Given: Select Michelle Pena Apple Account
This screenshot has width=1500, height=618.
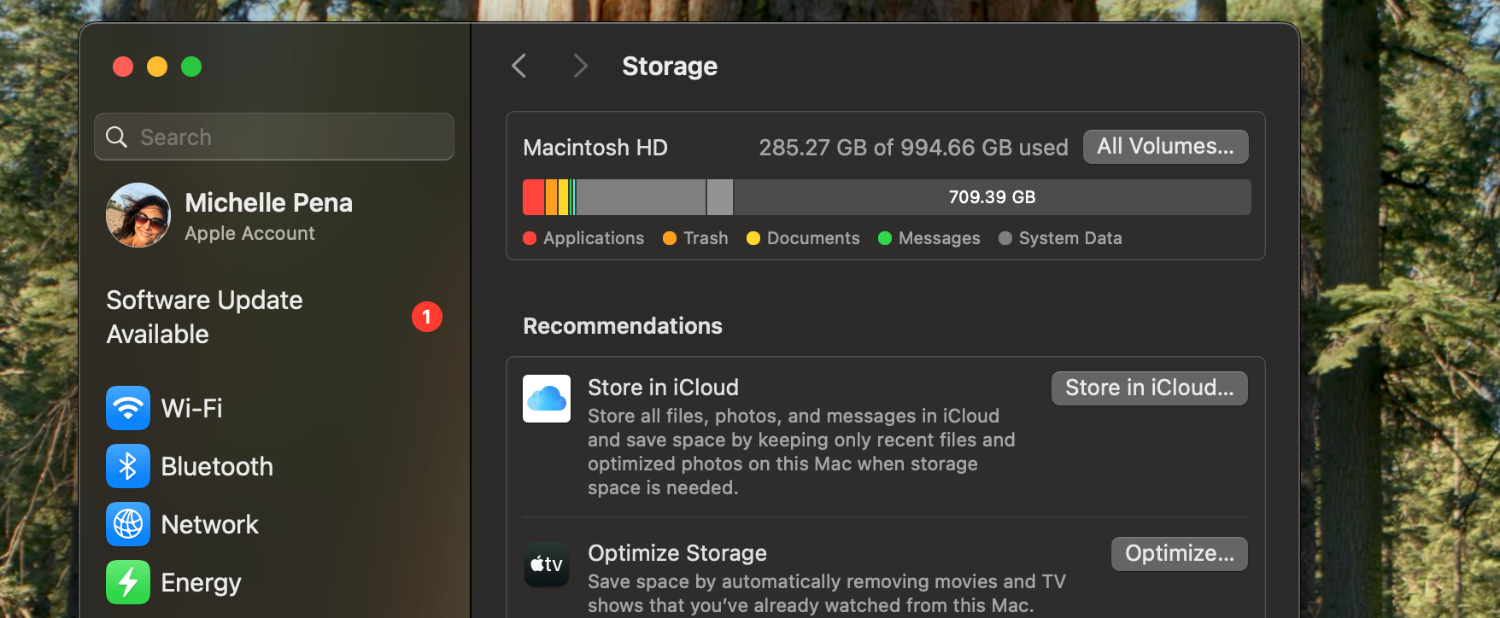Looking at the screenshot, I should click(268, 216).
